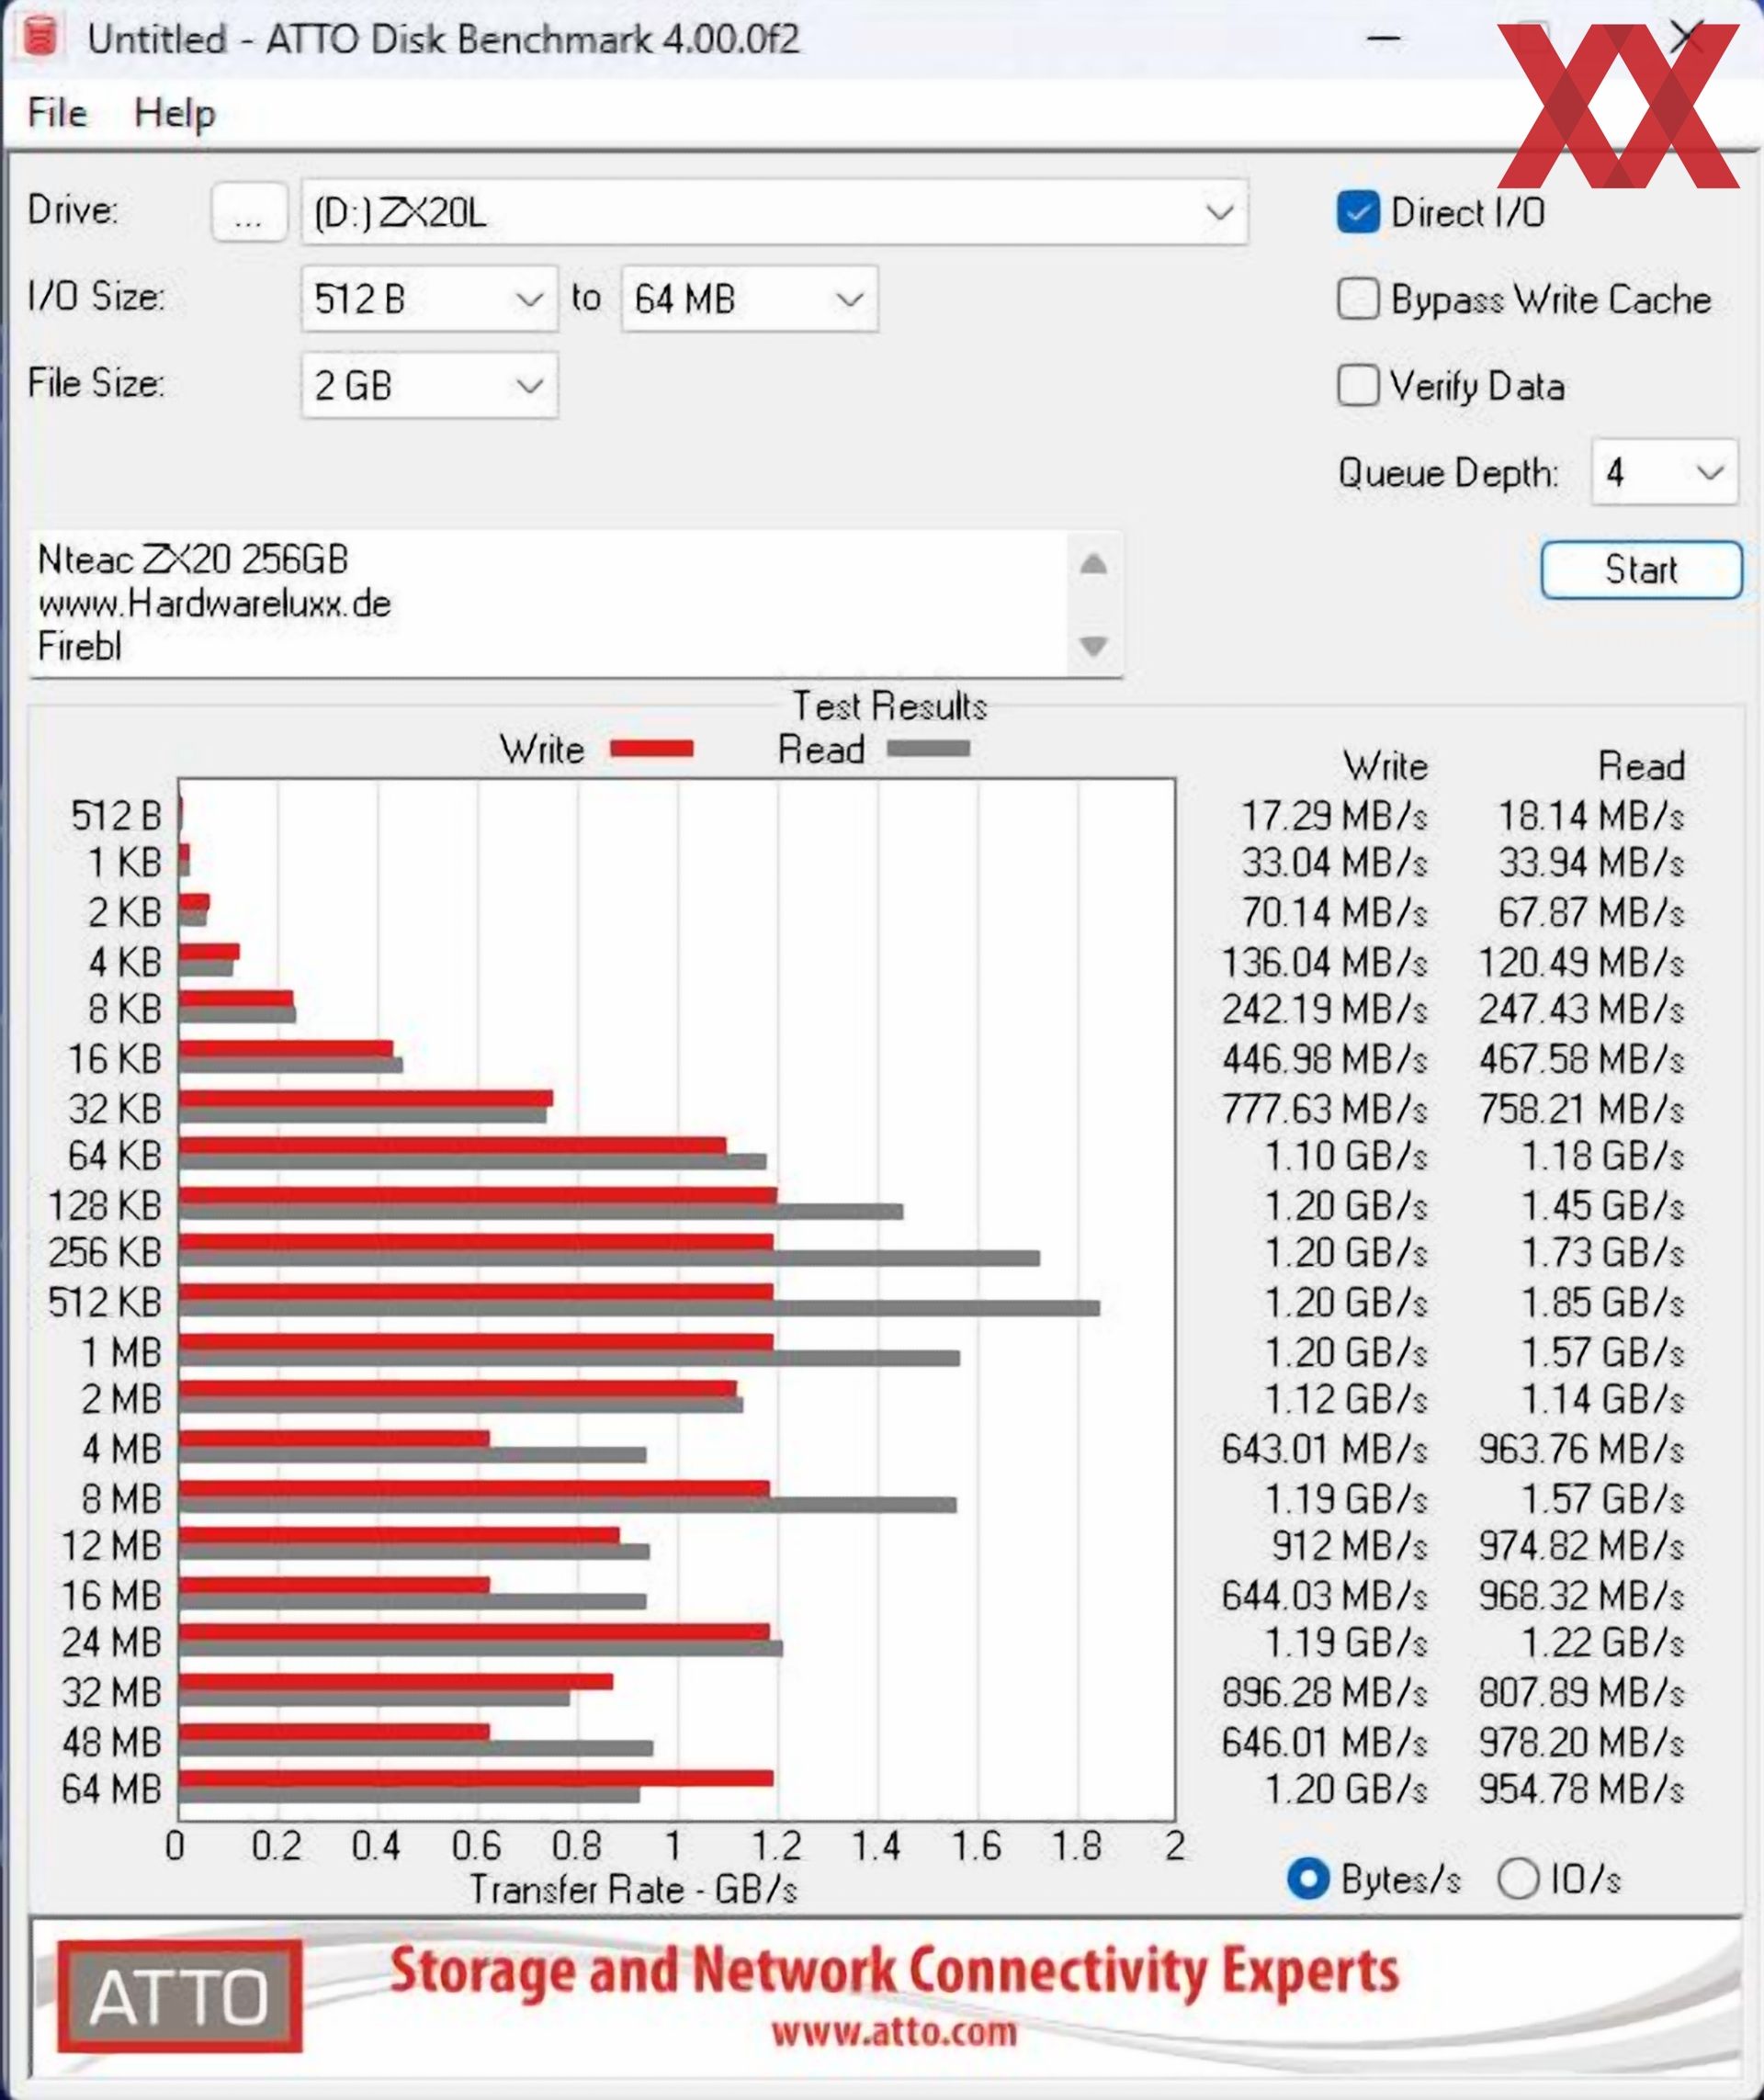
Task: Enable Bypass Write Cache checkbox
Action: click(1358, 299)
